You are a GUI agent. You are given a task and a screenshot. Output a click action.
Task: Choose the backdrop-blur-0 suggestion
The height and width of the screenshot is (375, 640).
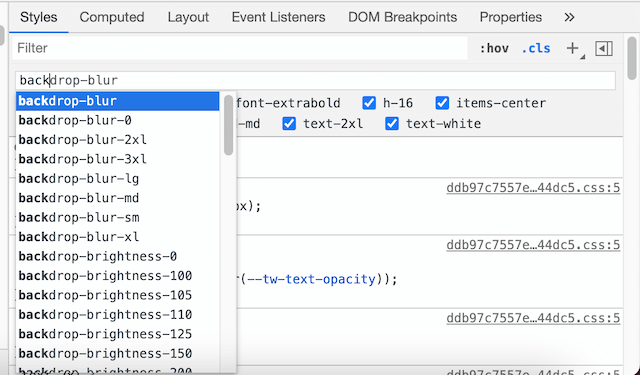(x=118, y=120)
